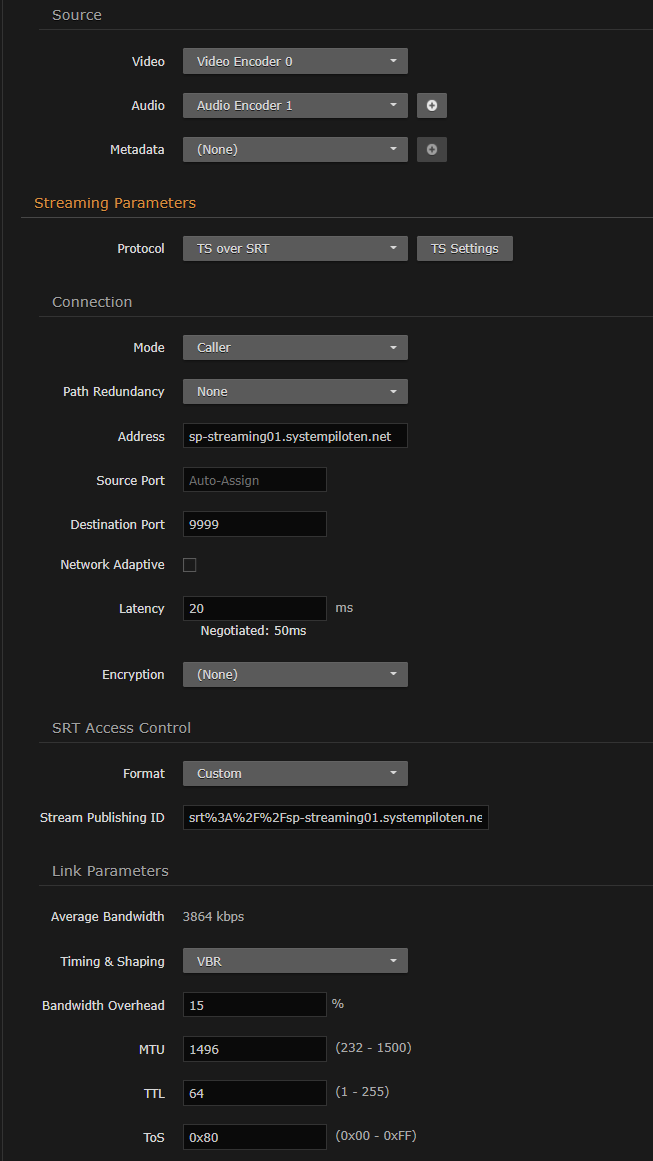The image size is (653, 1161).
Task: Open the Protocol dropdown
Action: coord(294,248)
